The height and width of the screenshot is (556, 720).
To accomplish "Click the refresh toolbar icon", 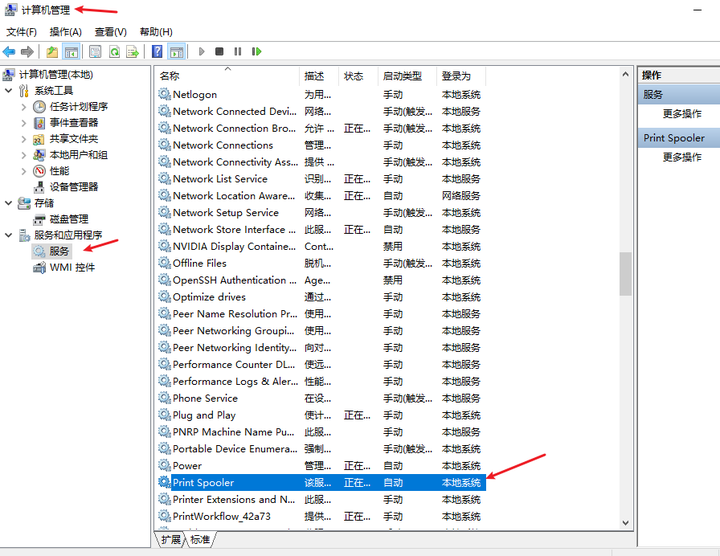I will 115,51.
